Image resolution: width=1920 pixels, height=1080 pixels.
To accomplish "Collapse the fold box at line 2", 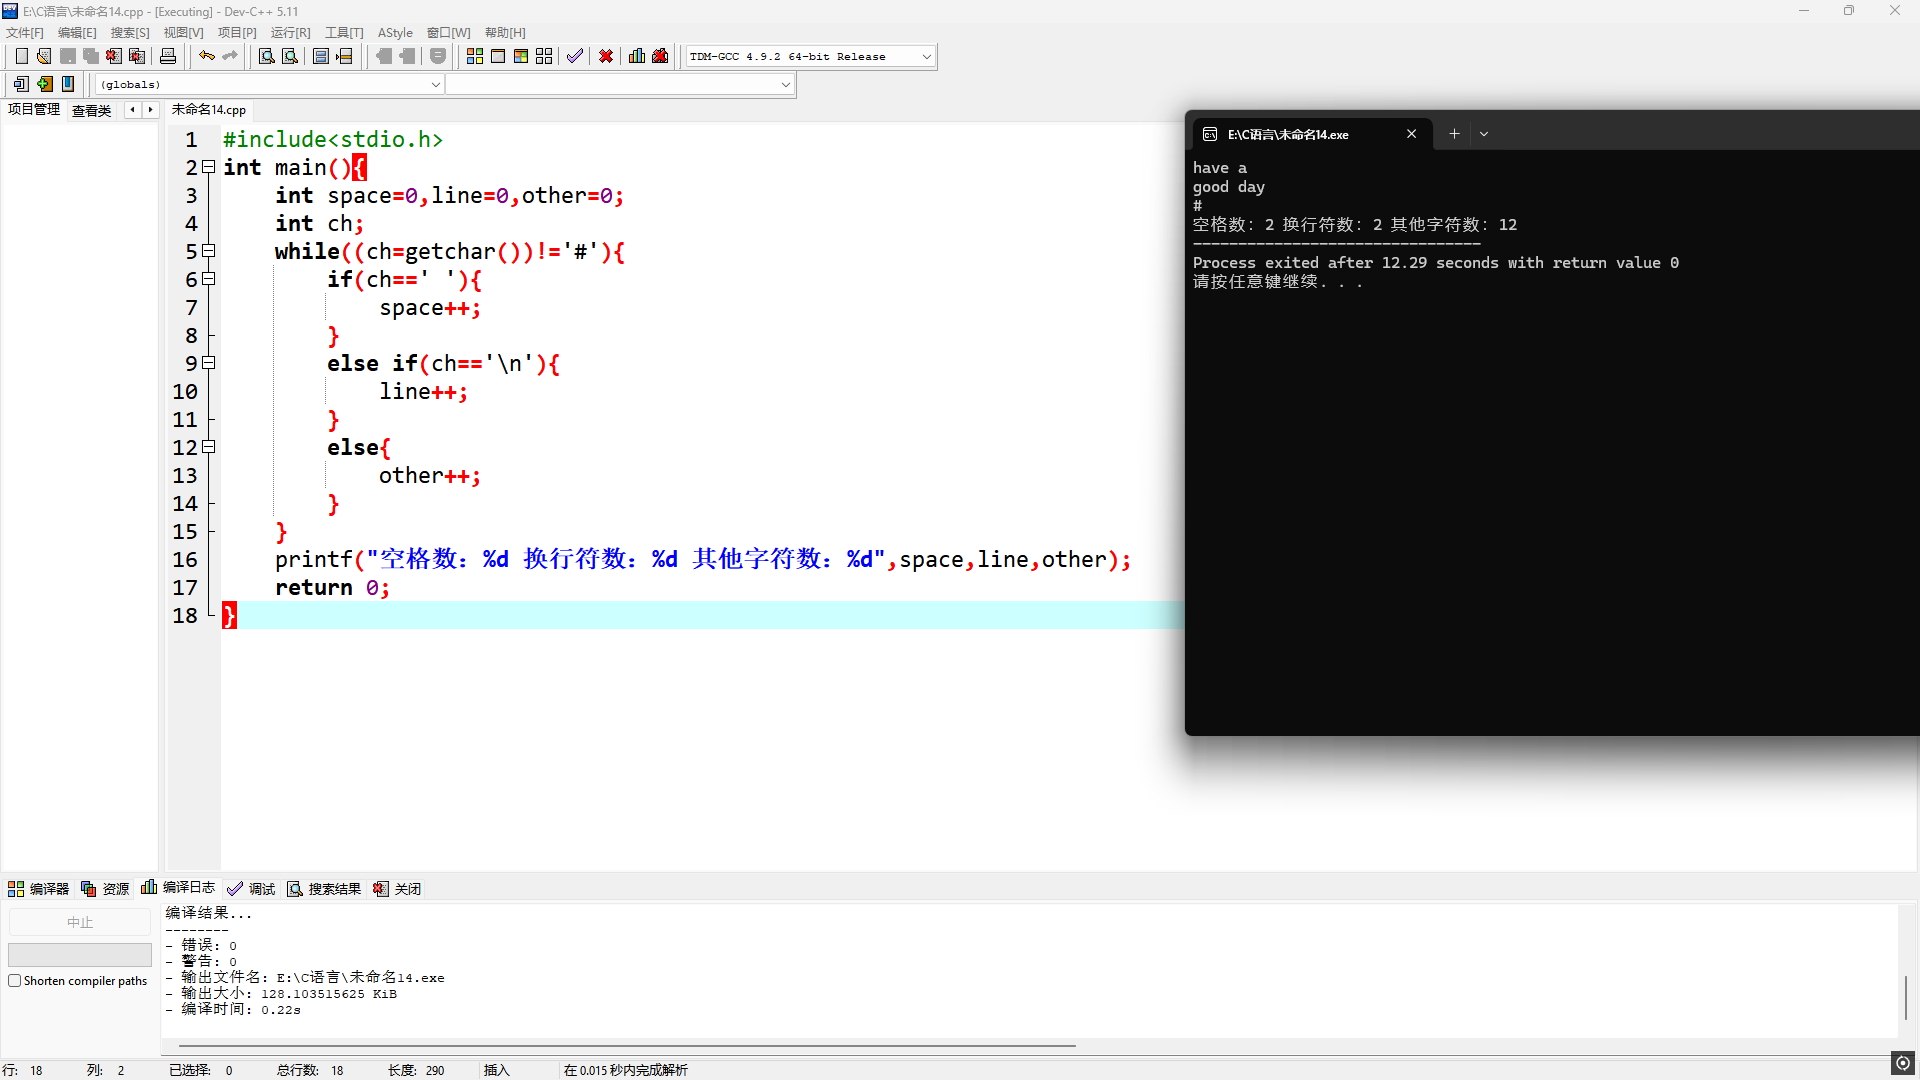I will click(x=209, y=167).
